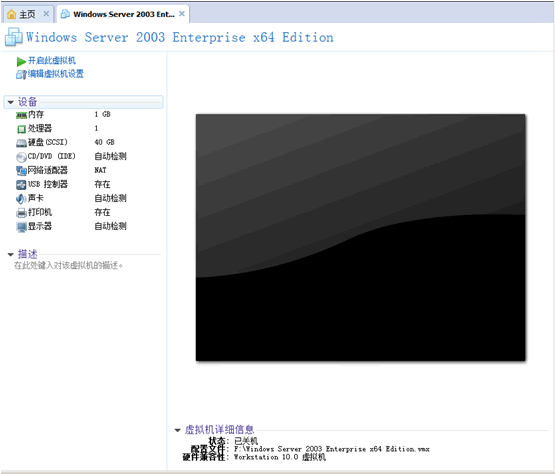The image size is (555, 474).
Task: Open the 处理器 device entry
Action: 40,128
